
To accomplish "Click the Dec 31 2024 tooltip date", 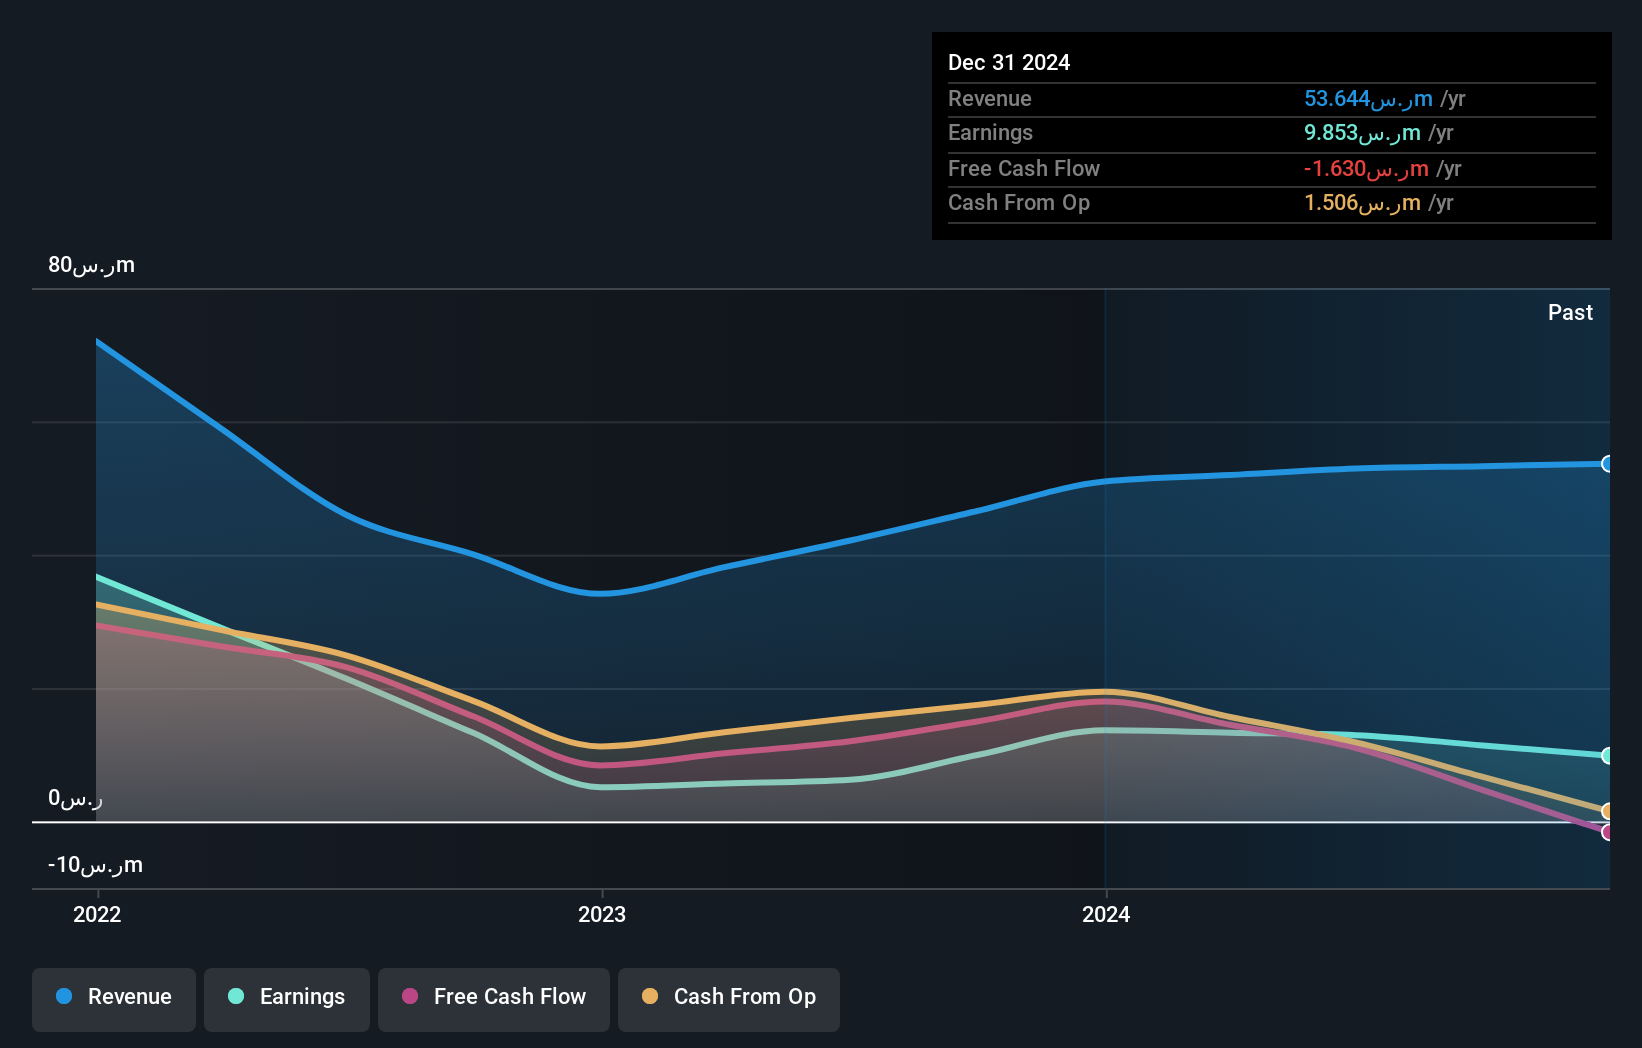I will (1009, 62).
